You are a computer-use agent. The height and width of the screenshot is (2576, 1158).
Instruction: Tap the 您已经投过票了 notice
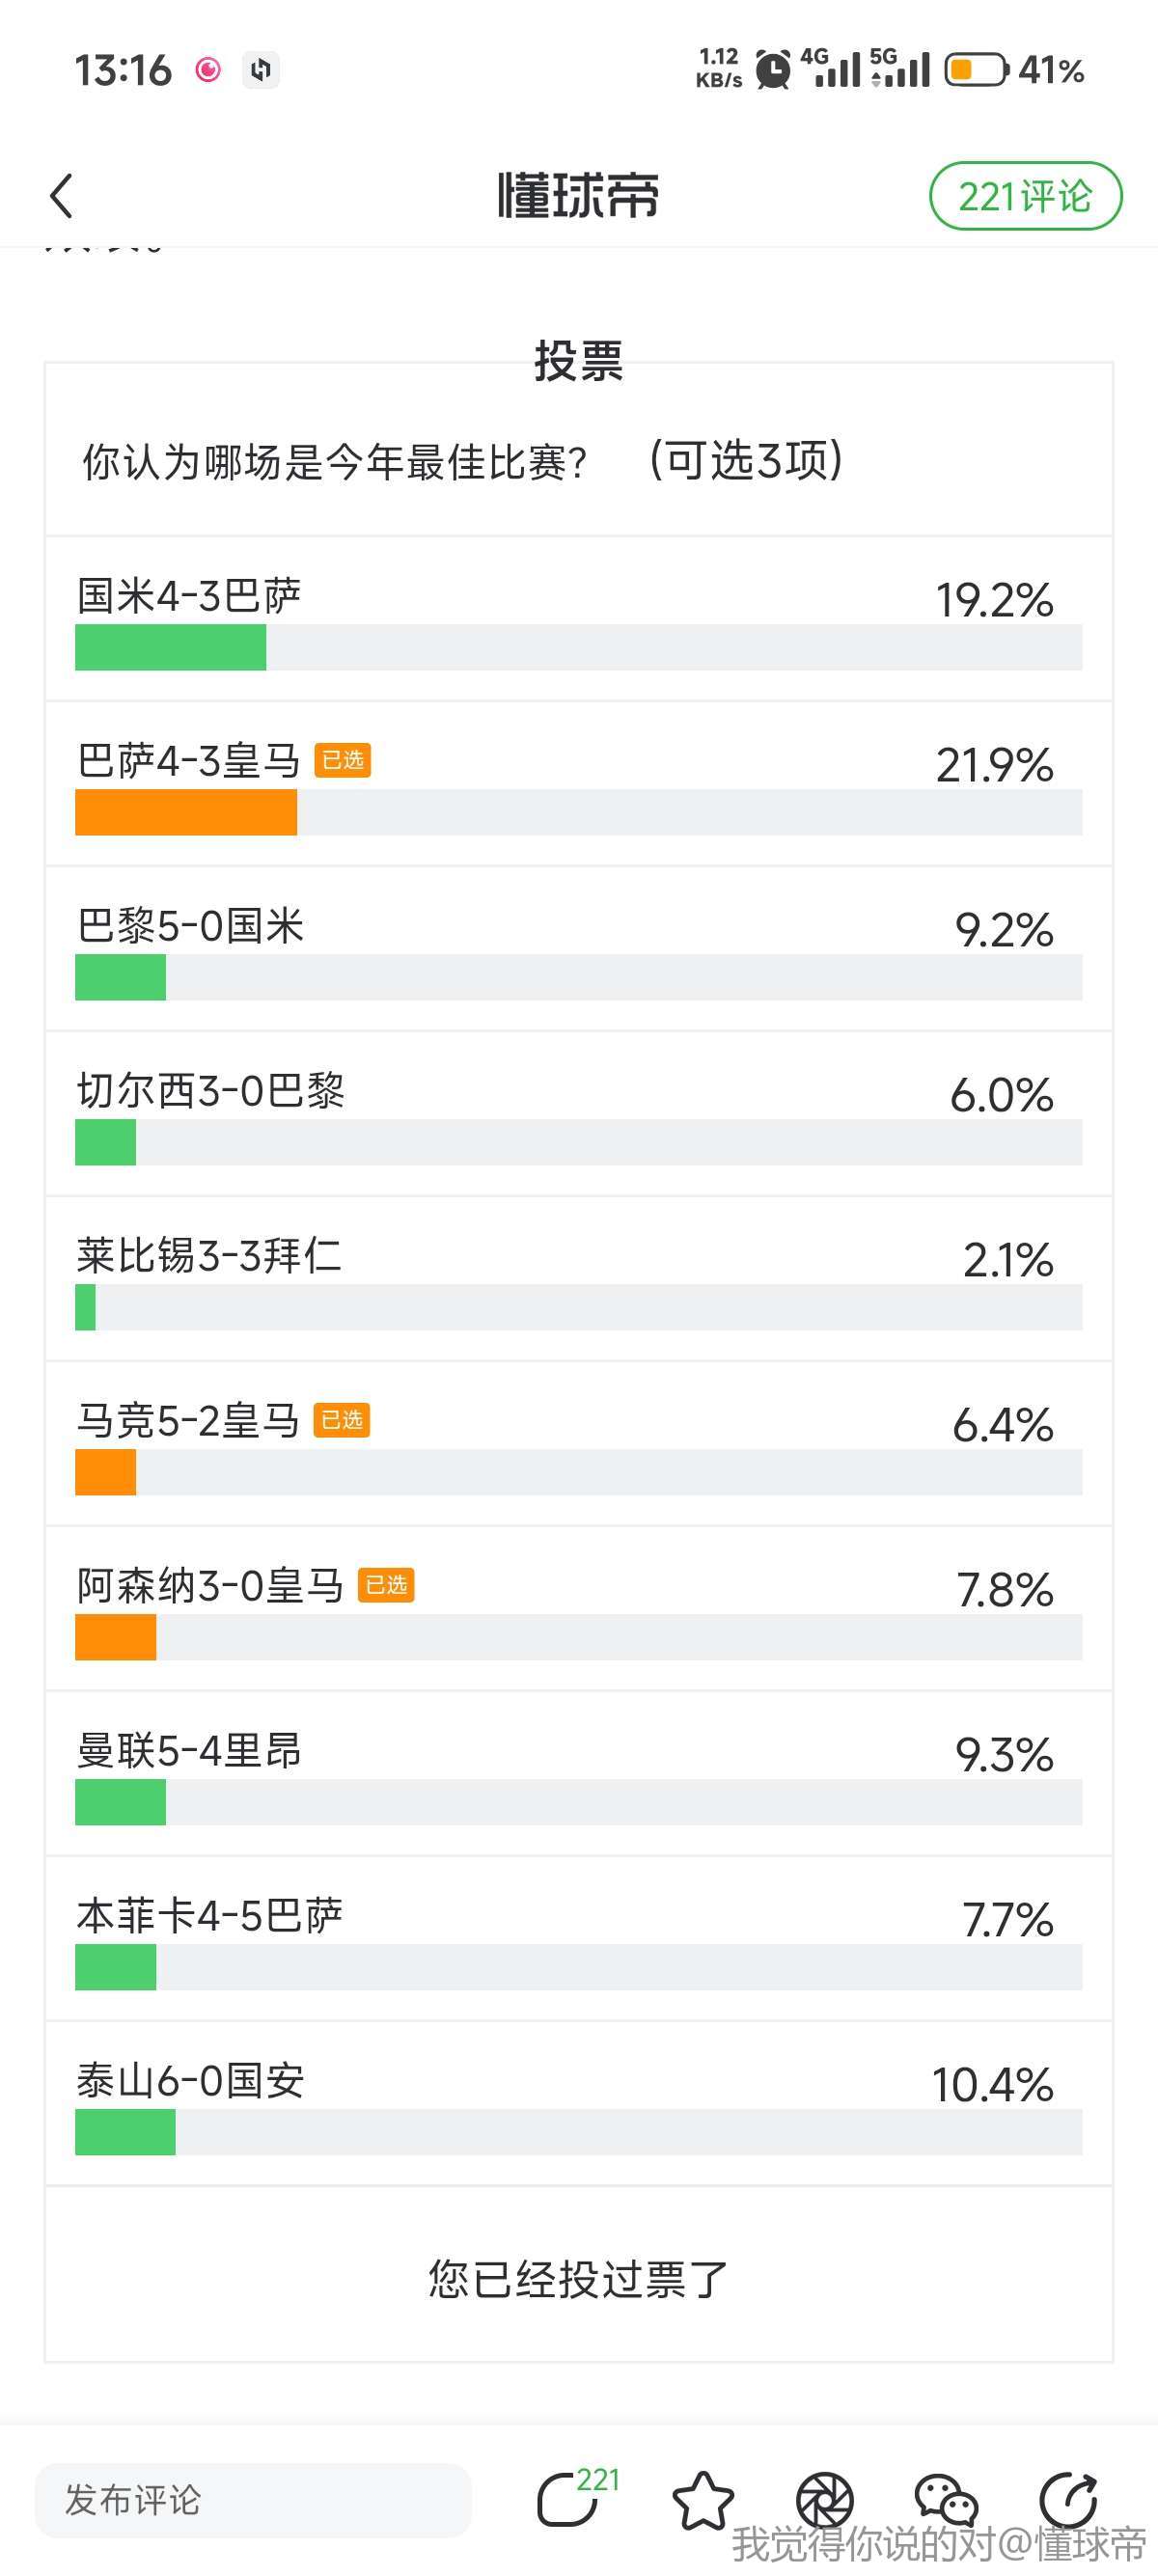[x=578, y=2280]
